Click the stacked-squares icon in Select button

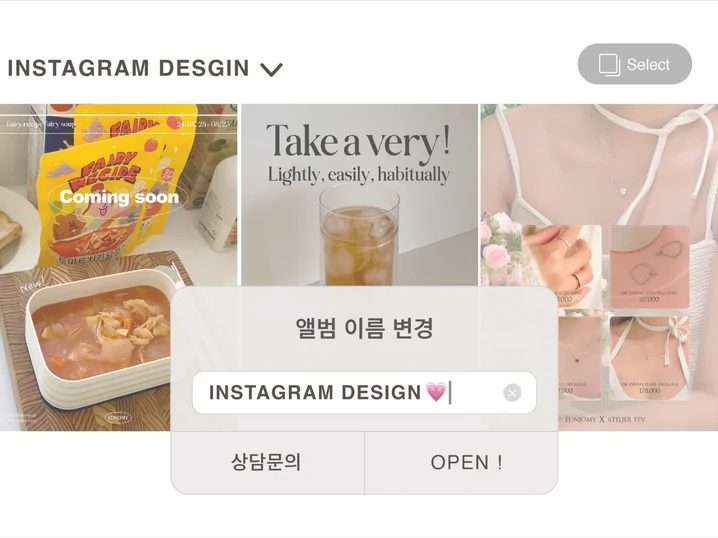[609, 65]
